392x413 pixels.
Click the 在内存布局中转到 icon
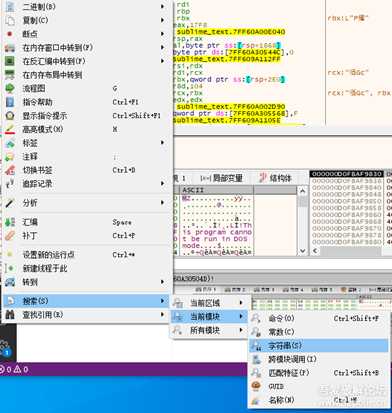click(x=10, y=75)
